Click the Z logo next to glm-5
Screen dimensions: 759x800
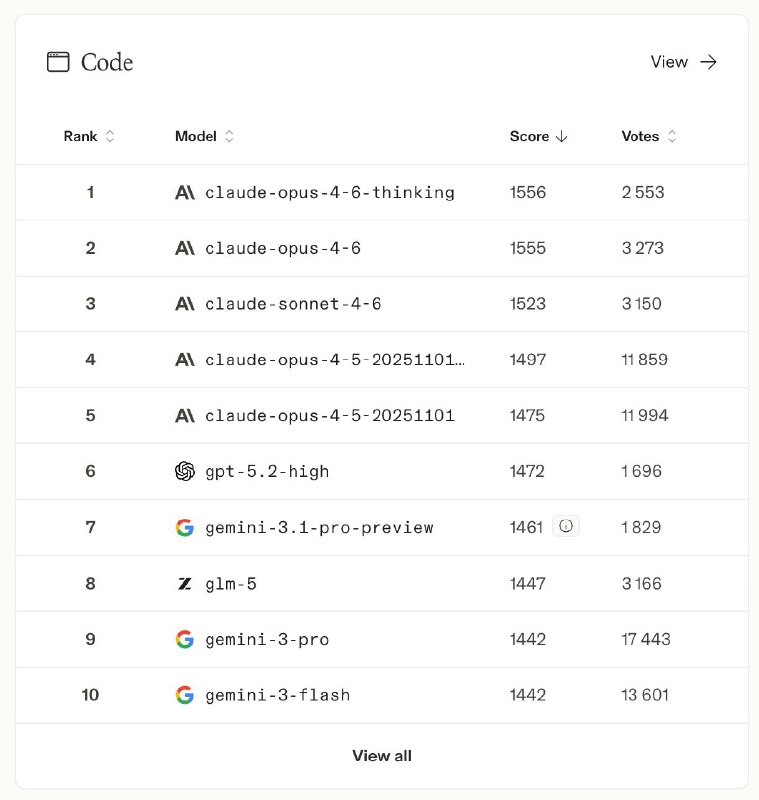point(185,583)
